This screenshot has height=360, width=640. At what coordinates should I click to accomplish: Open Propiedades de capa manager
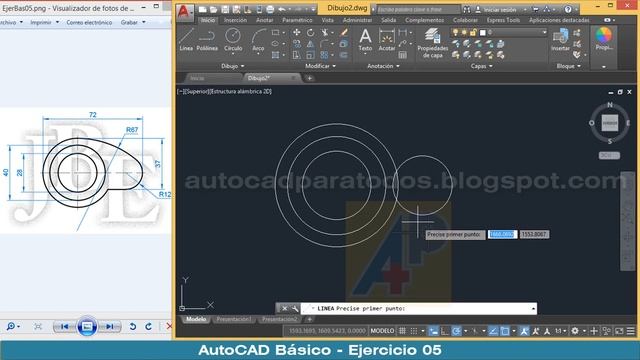click(432, 43)
